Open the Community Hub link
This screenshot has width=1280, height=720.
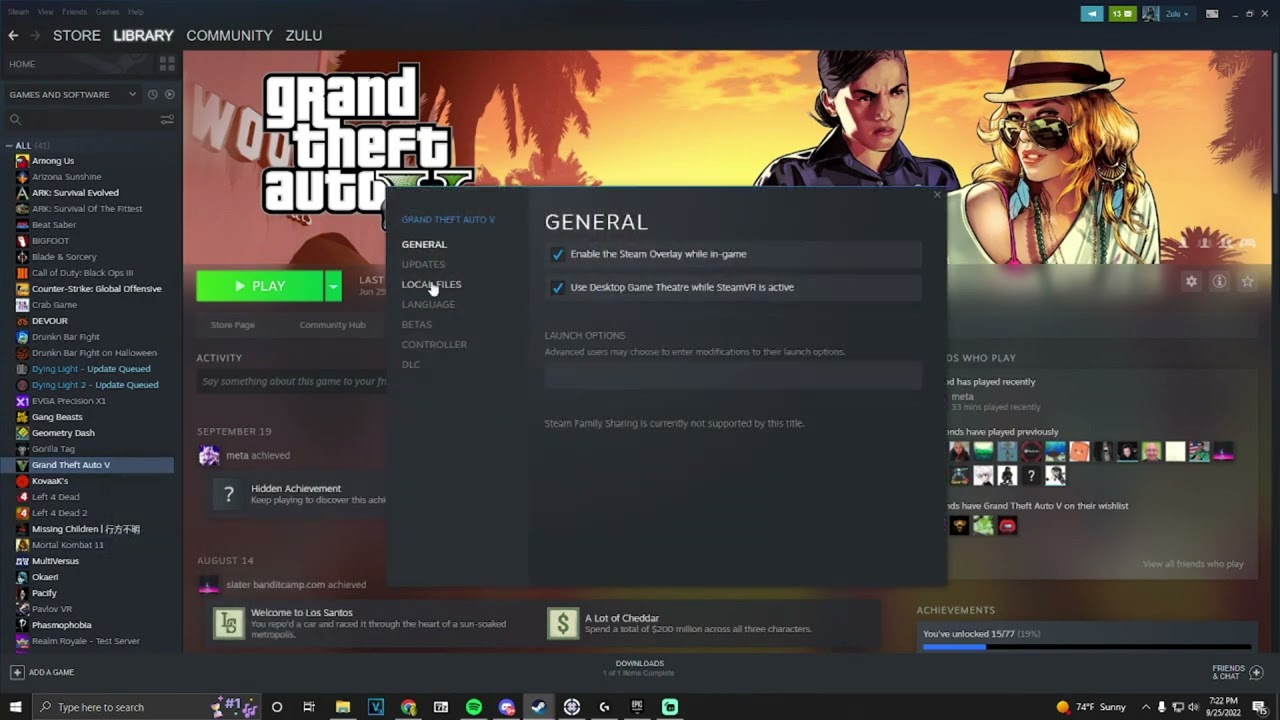pos(332,325)
